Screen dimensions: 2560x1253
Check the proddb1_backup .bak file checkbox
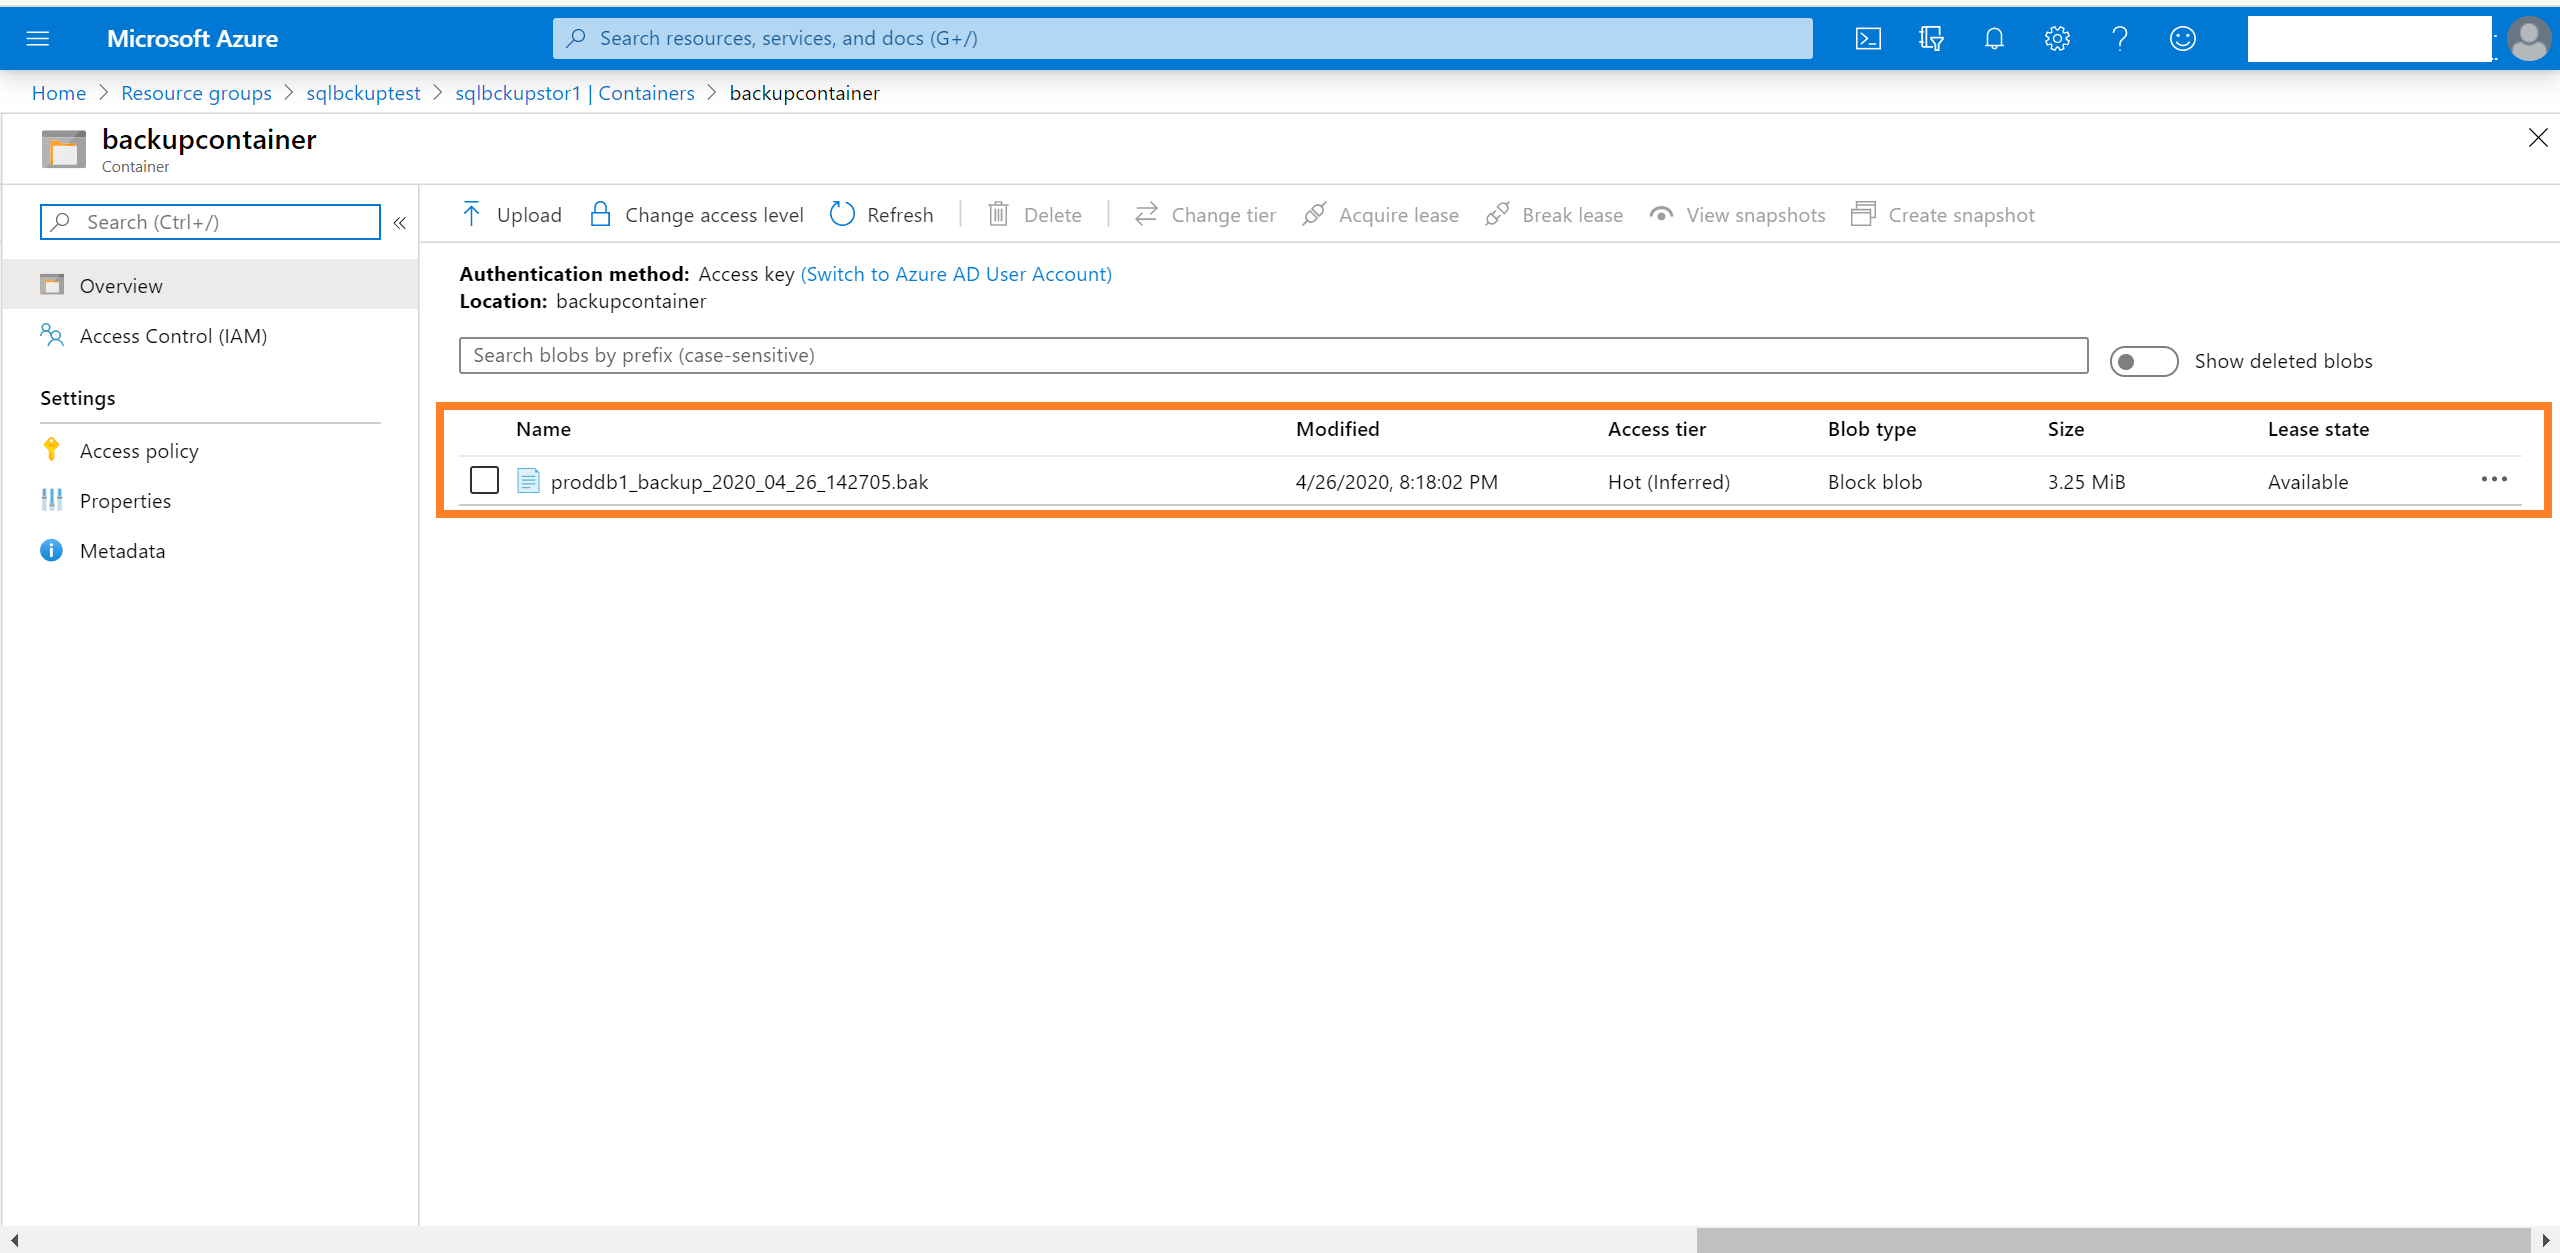(484, 481)
